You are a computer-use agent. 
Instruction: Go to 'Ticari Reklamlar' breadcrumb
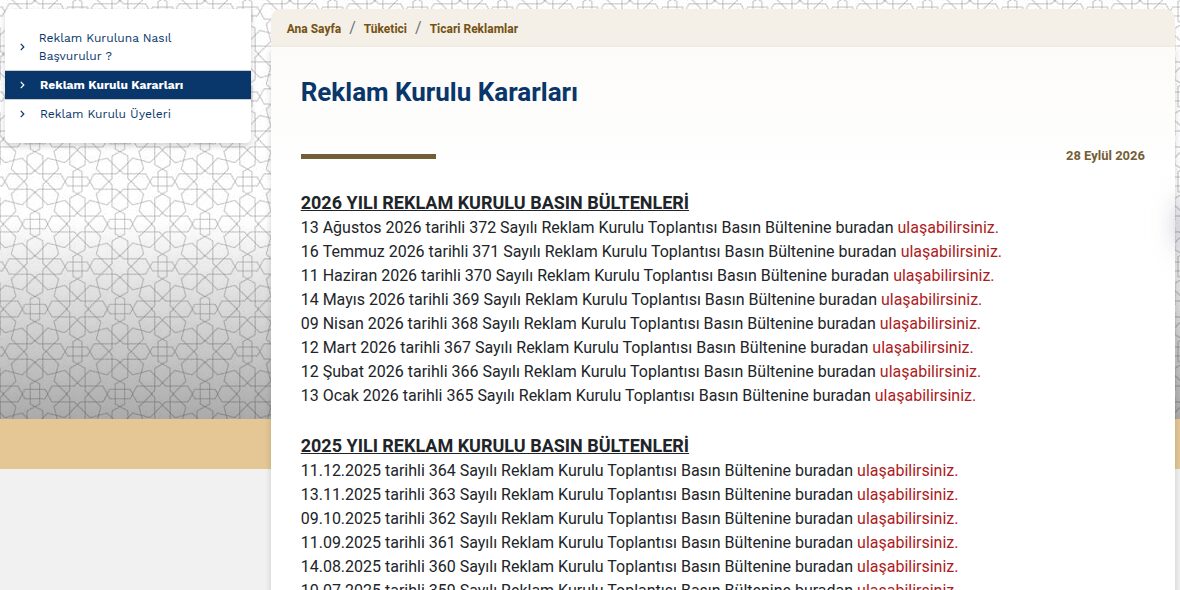coord(473,29)
